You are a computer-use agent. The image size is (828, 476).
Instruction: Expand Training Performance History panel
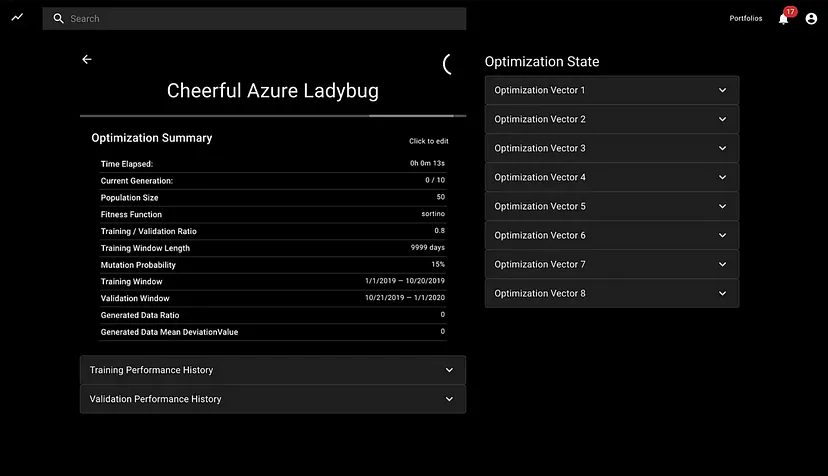coord(272,370)
